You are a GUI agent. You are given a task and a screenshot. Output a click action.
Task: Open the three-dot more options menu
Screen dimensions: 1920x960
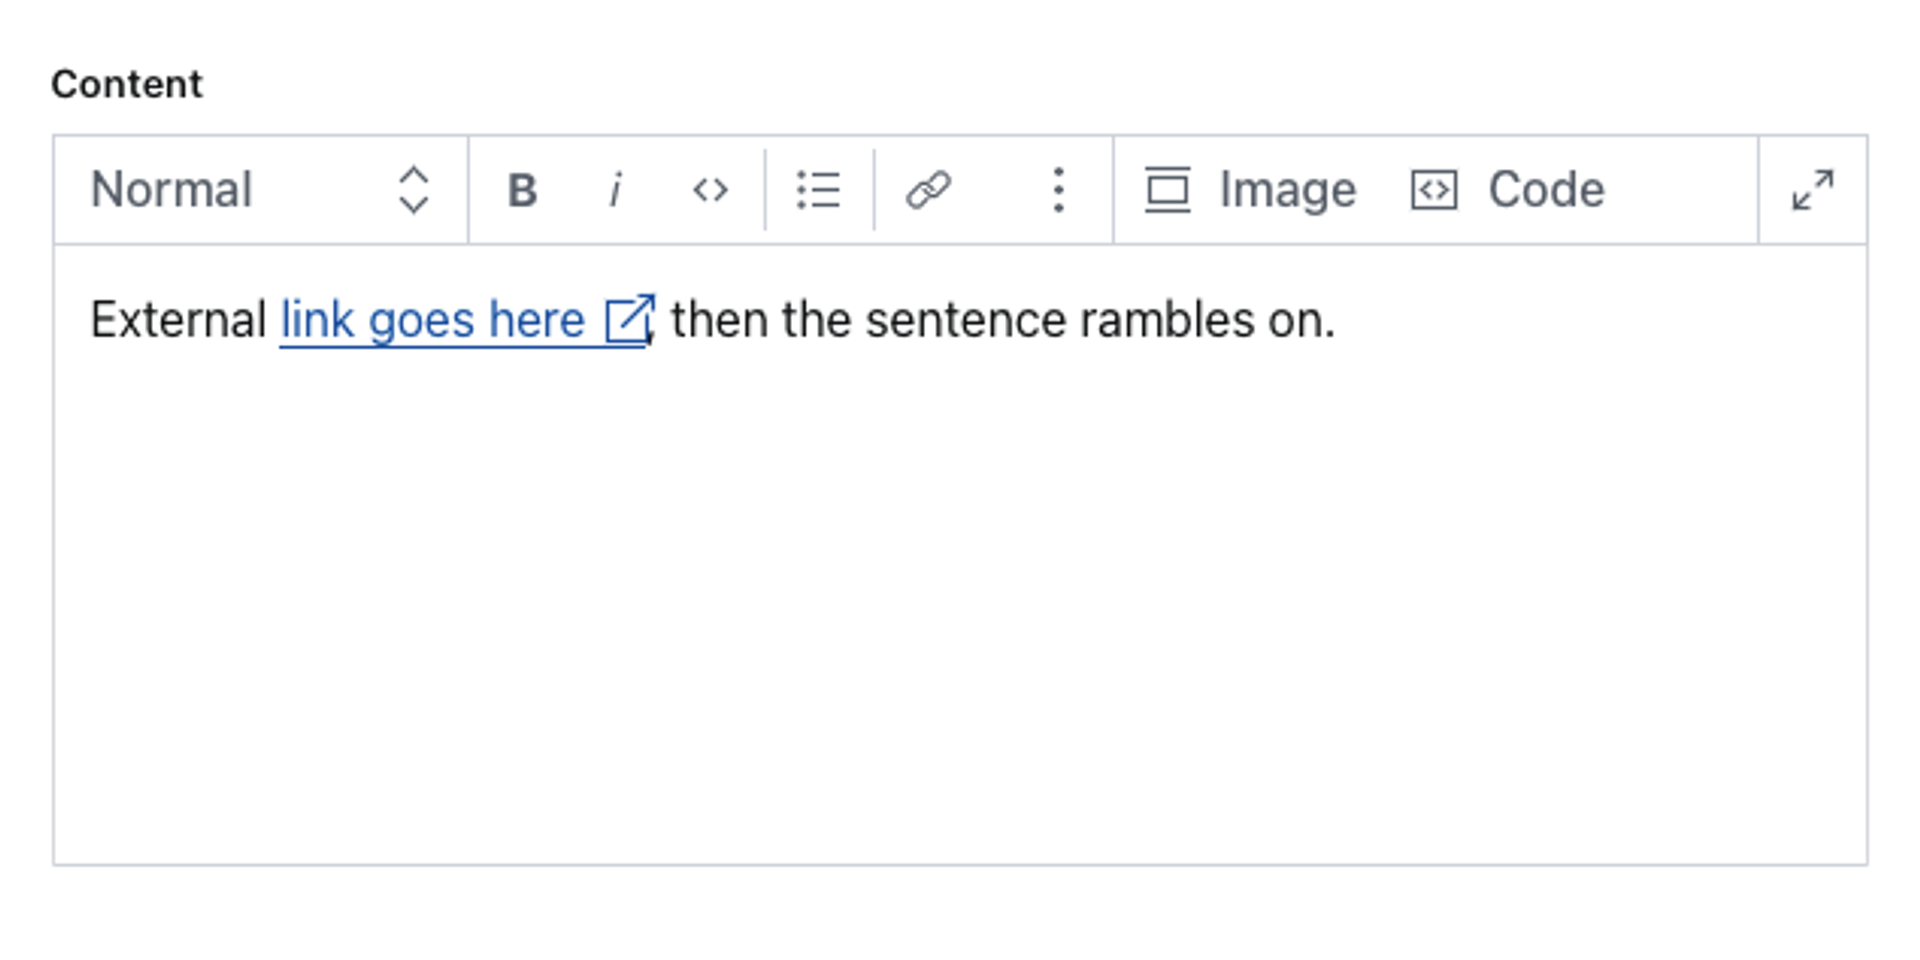(x=1058, y=190)
